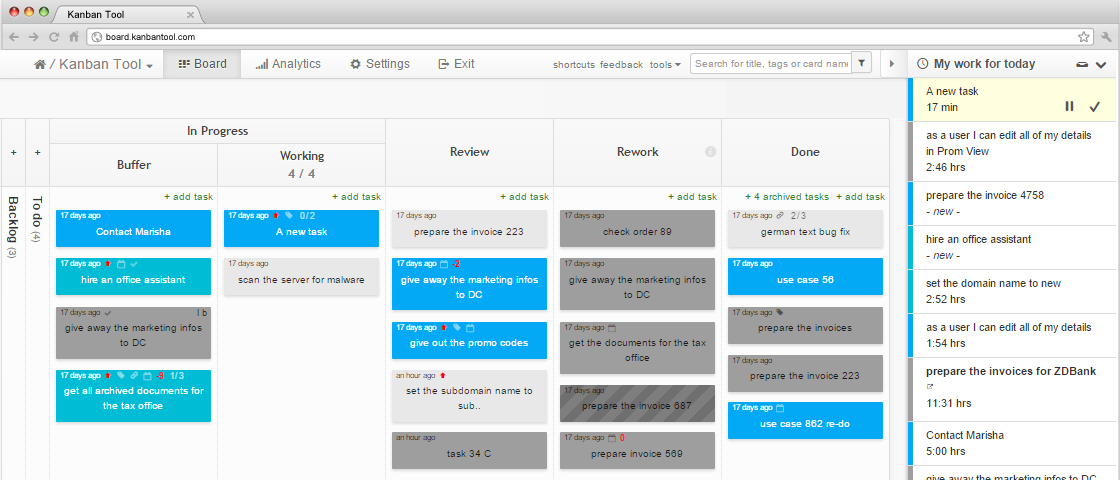1120x480 pixels.
Task: Open the Contact Marisha card
Action: pyautogui.click(x=134, y=229)
